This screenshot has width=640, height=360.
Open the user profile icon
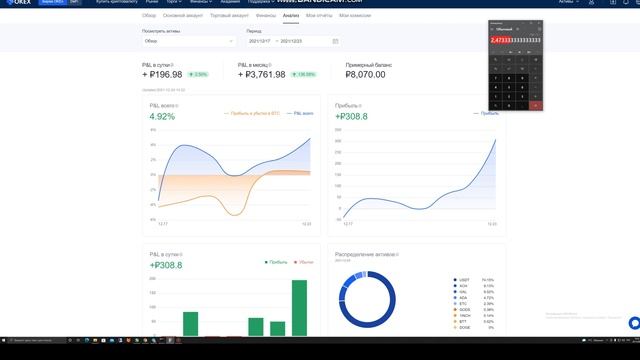591,2
